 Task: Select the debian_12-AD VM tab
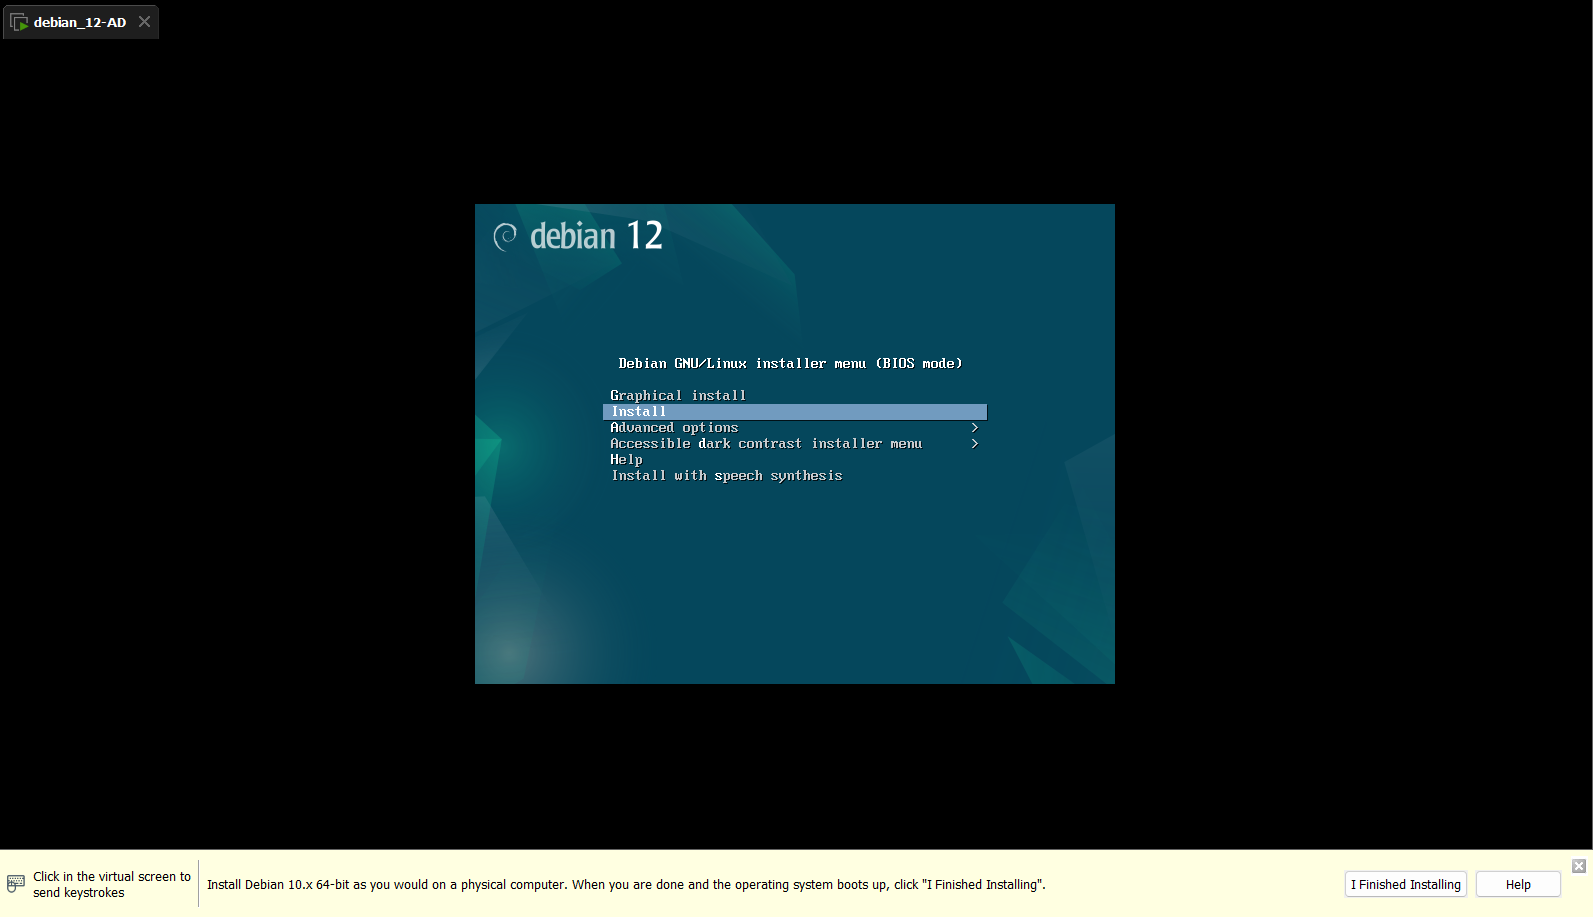[80, 22]
